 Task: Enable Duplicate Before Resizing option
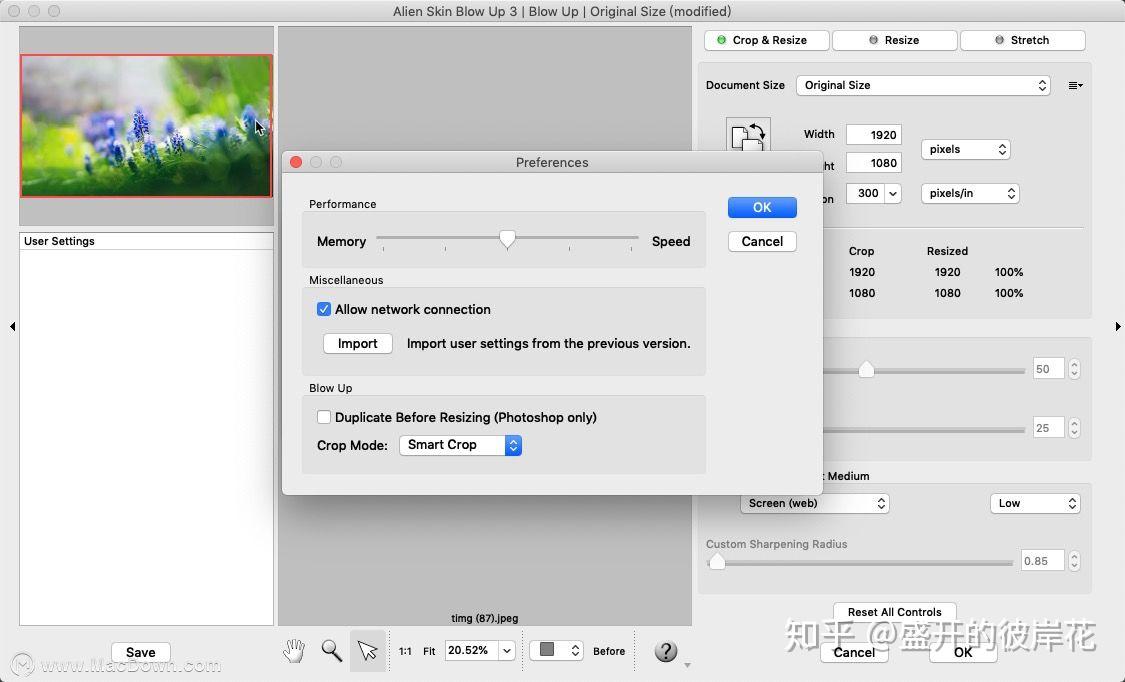(x=324, y=417)
